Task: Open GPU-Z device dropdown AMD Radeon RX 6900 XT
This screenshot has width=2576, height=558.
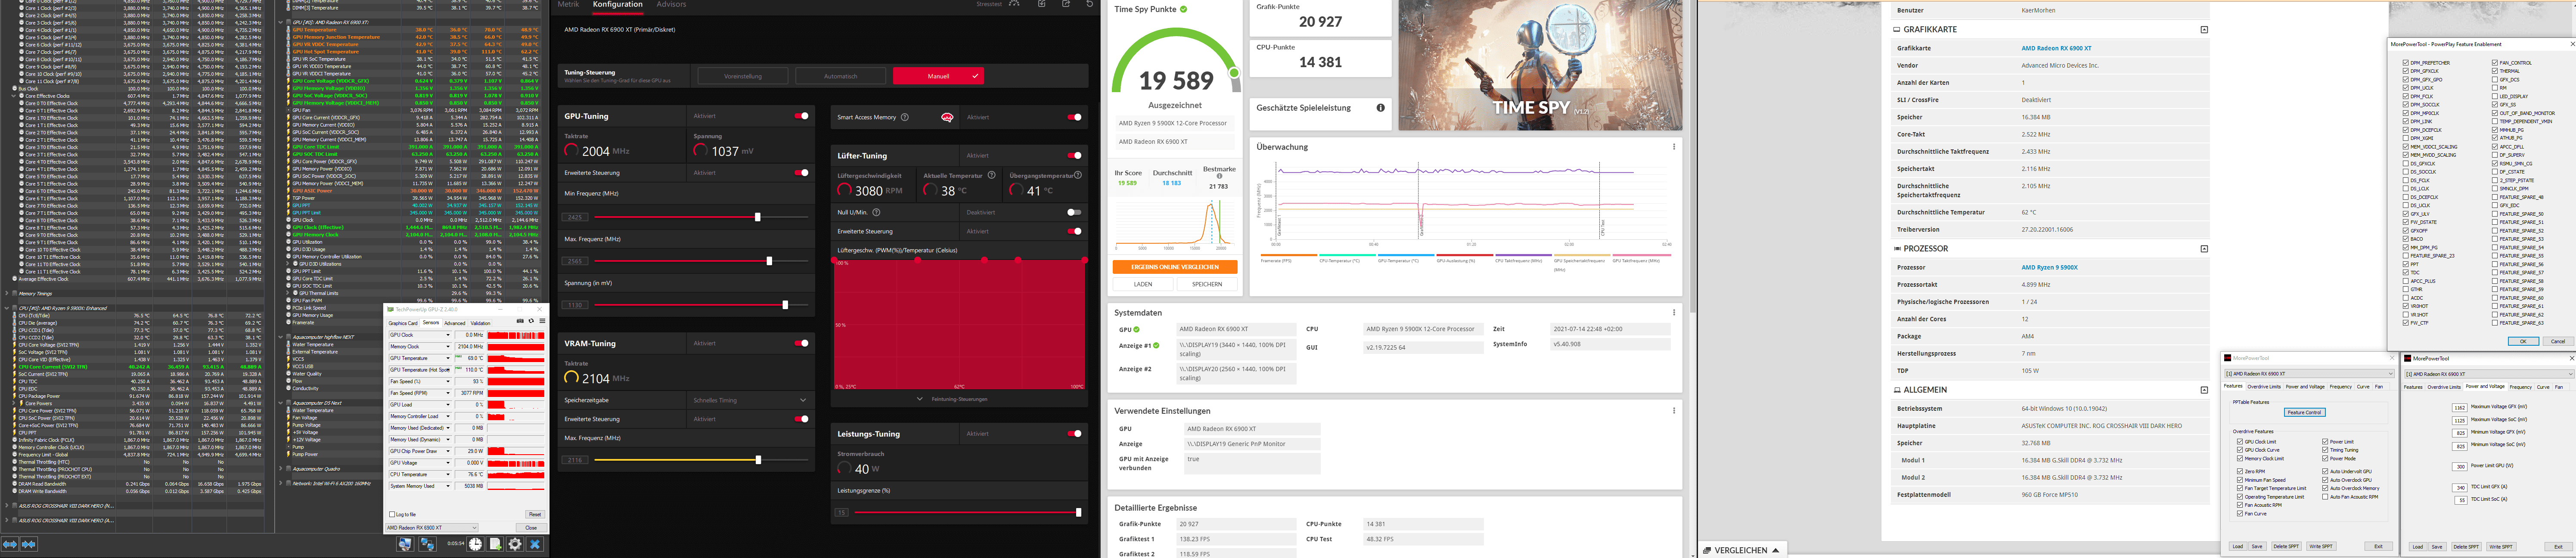Action: (x=432, y=527)
